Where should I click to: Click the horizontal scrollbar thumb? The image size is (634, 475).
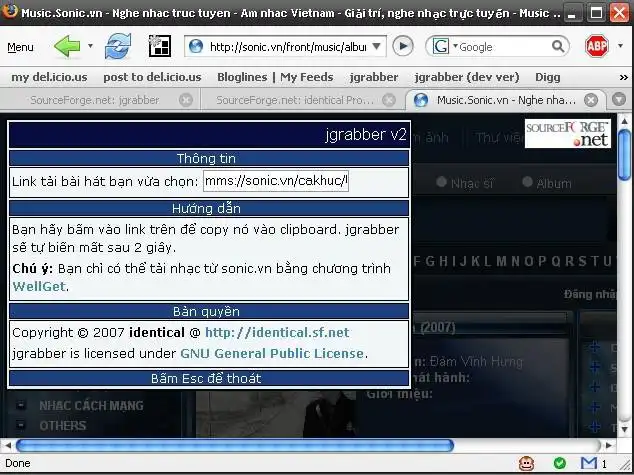click(235, 445)
